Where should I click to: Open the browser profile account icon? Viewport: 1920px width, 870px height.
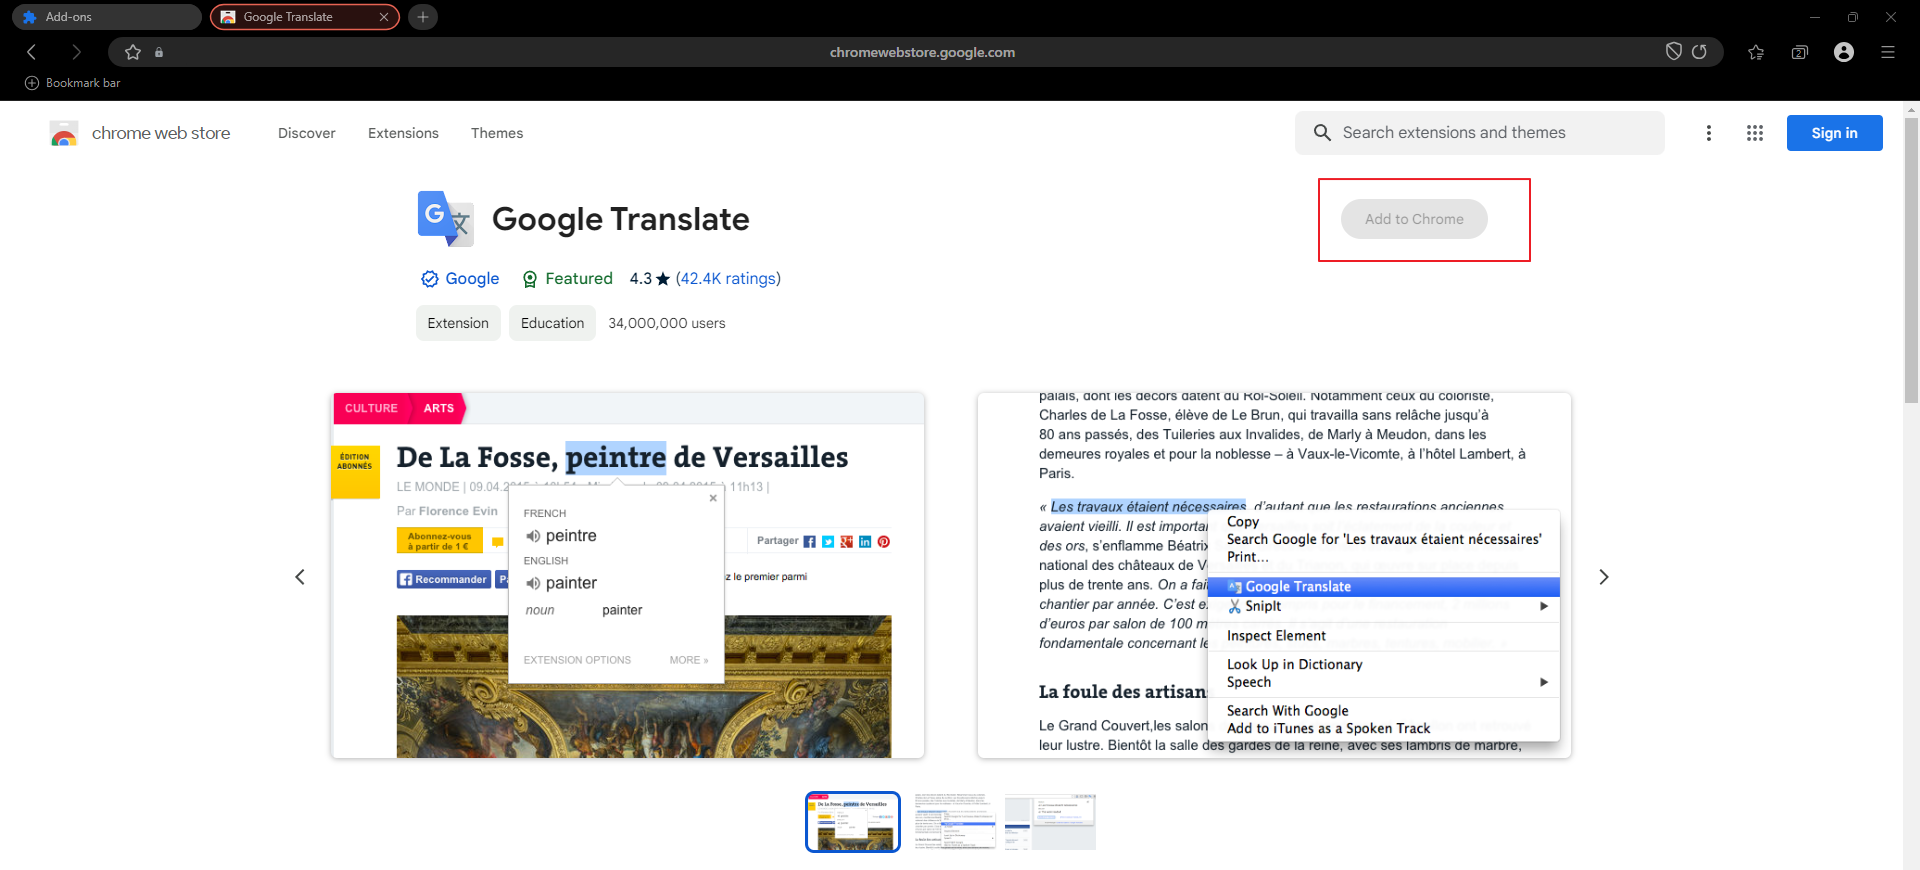click(1844, 52)
